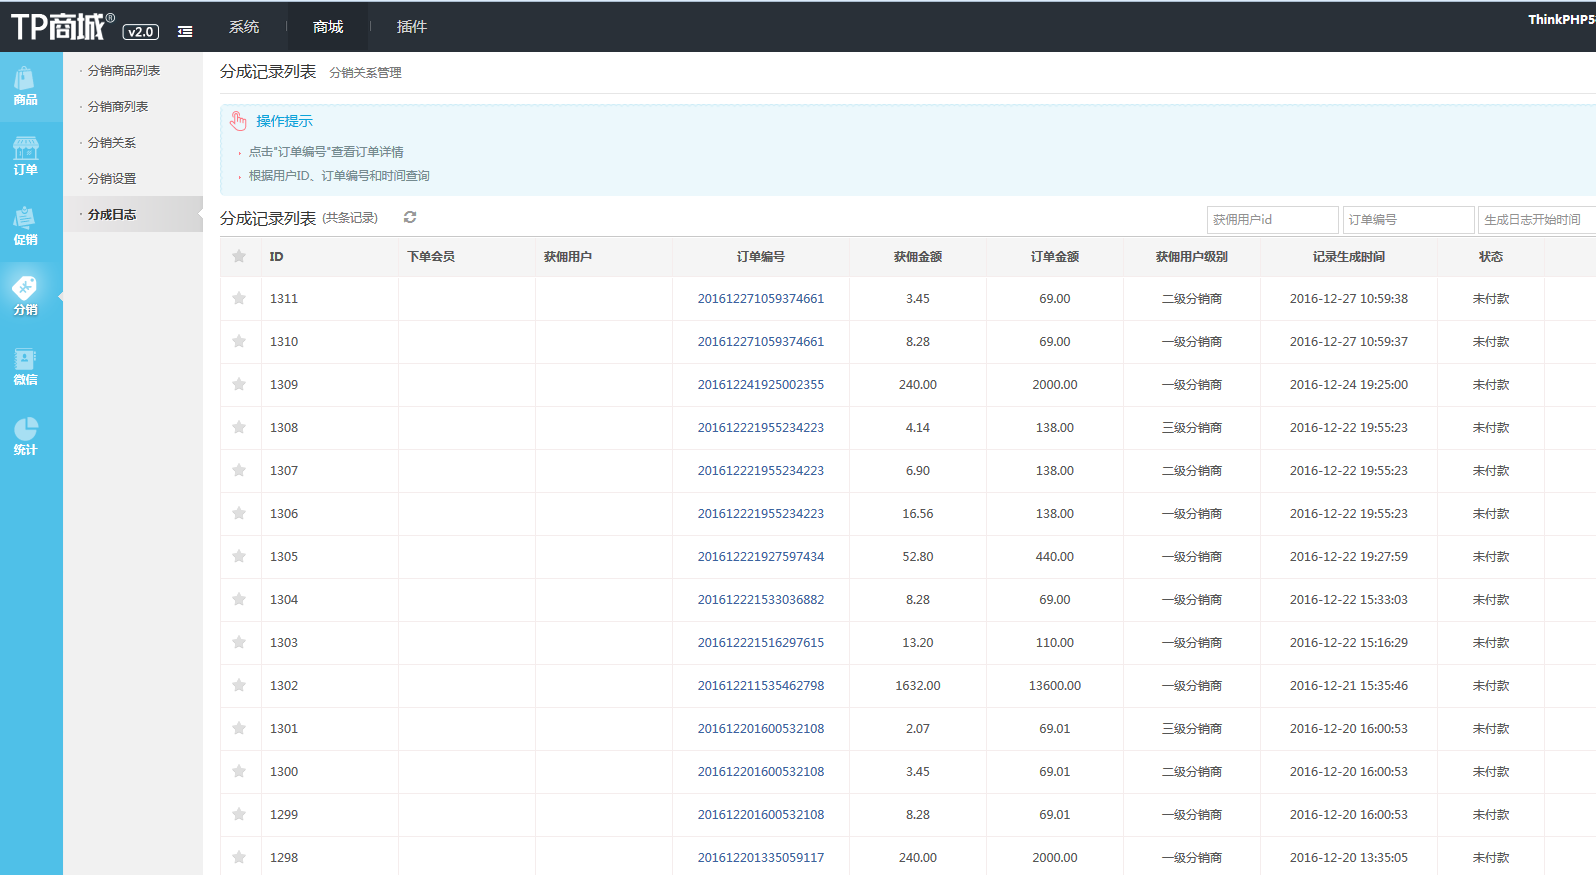Screen dimensions: 1596x875
Task: Focus the 生成日志开始时间 date field
Action: (x=1537, y=219)
